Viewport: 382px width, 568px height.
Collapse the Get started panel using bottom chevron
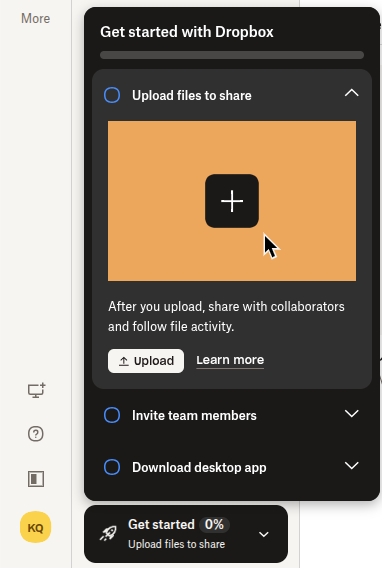[x=264, y=534]
